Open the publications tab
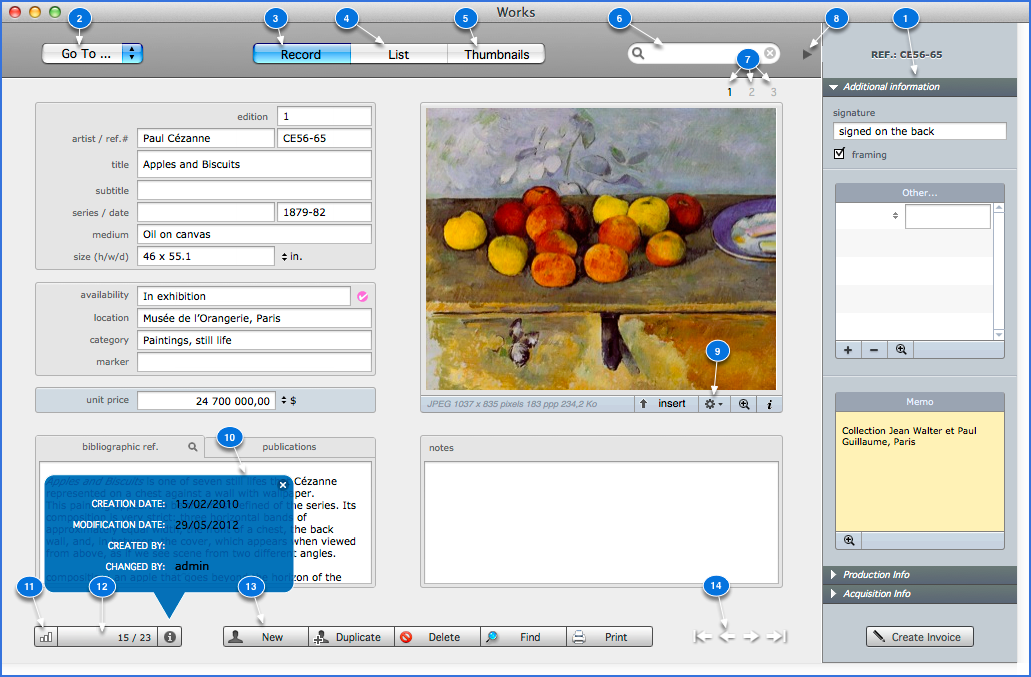This screenshot has height=677, width=1031. (289, 447)
